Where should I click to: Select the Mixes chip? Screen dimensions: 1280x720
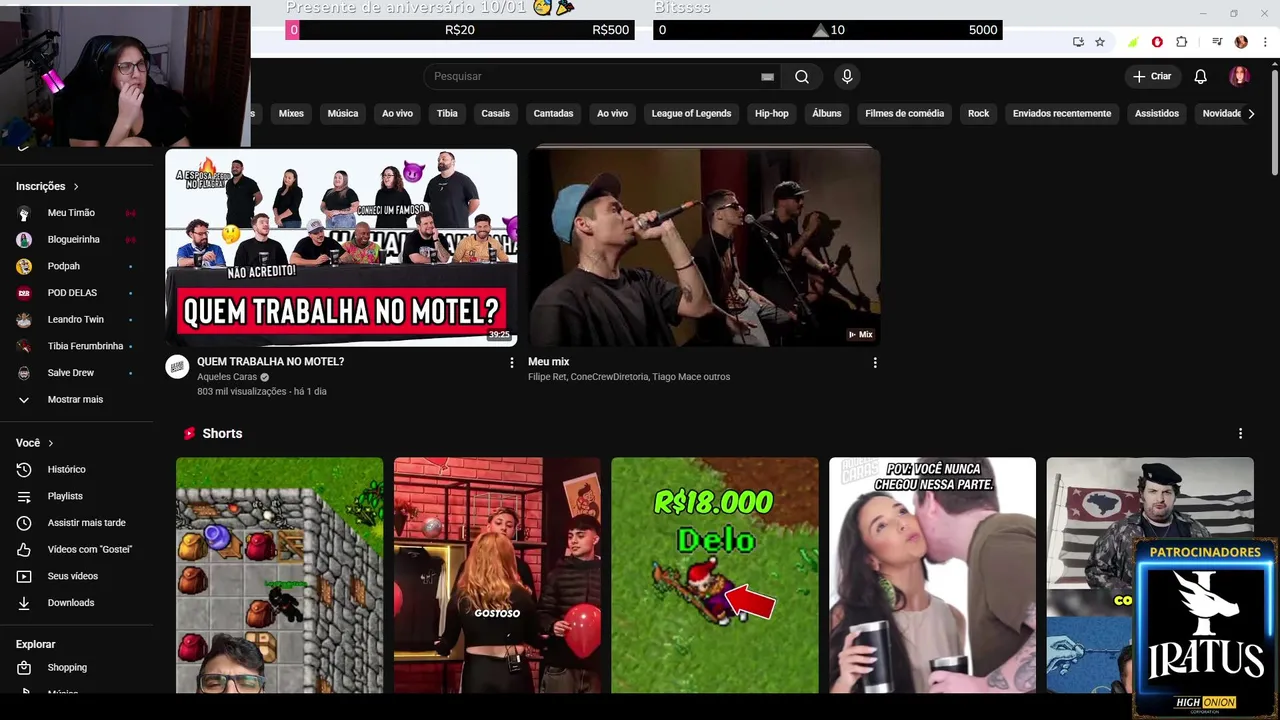click(x=291, y=114)
